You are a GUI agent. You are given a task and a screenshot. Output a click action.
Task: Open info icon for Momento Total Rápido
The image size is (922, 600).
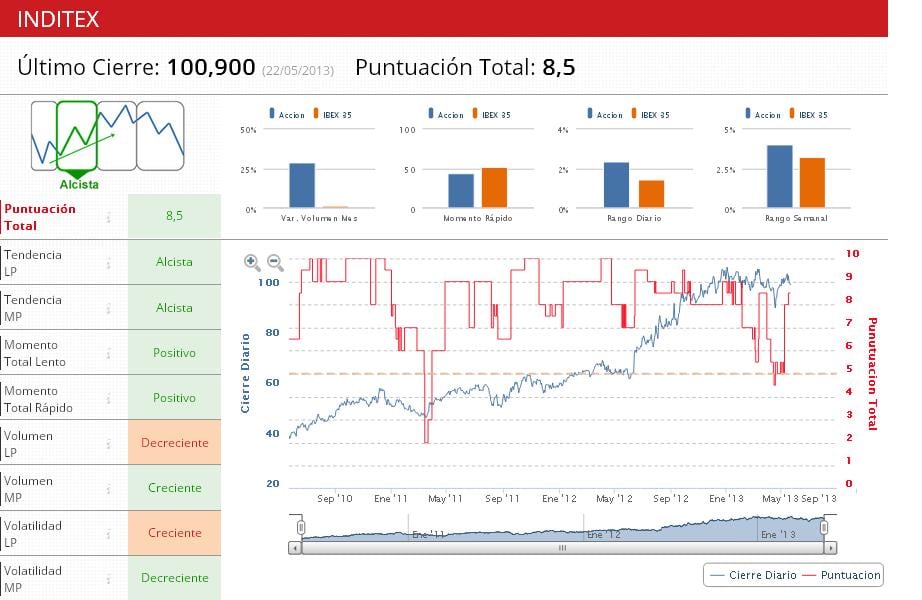[109, 399]
